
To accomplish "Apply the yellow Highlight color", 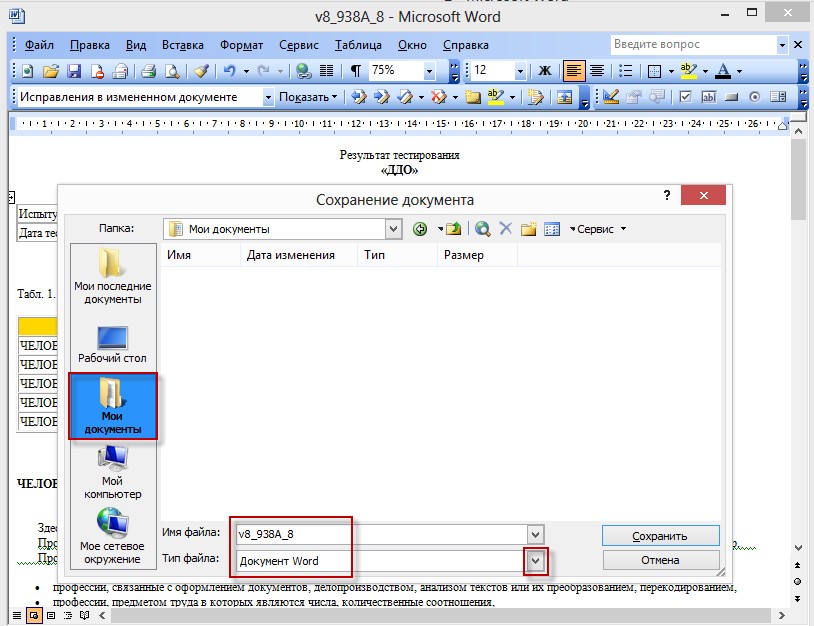I will [688, 71].
